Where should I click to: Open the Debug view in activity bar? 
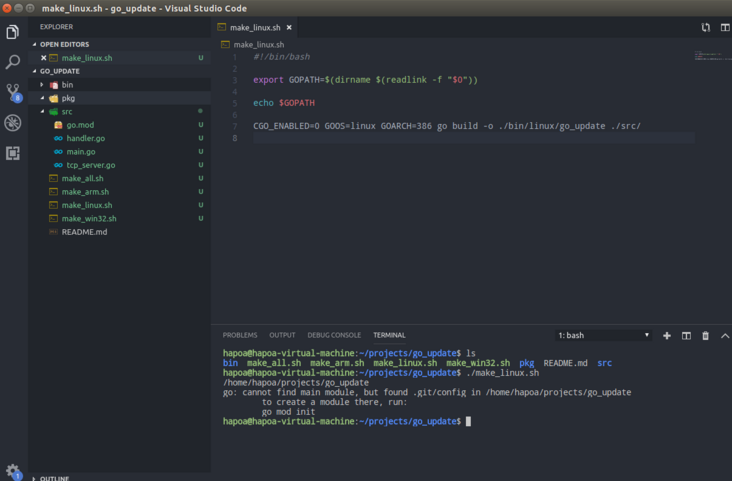click(13, 123)
